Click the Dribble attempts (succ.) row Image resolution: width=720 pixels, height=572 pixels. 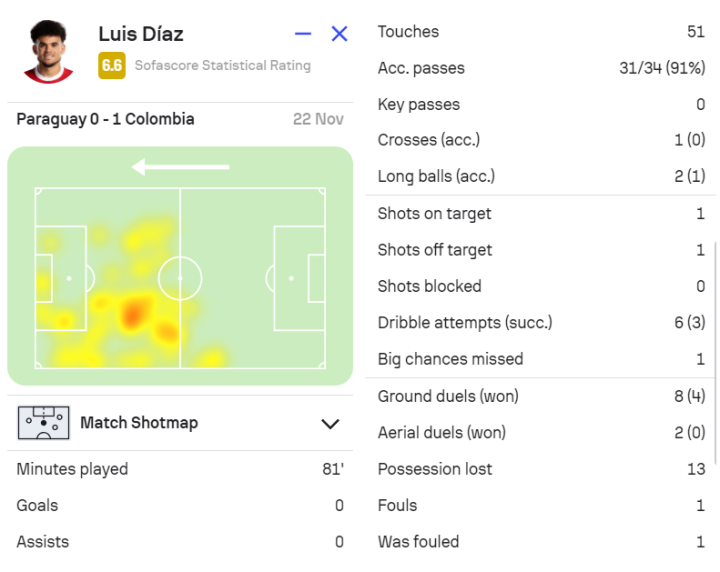point(540,323)
